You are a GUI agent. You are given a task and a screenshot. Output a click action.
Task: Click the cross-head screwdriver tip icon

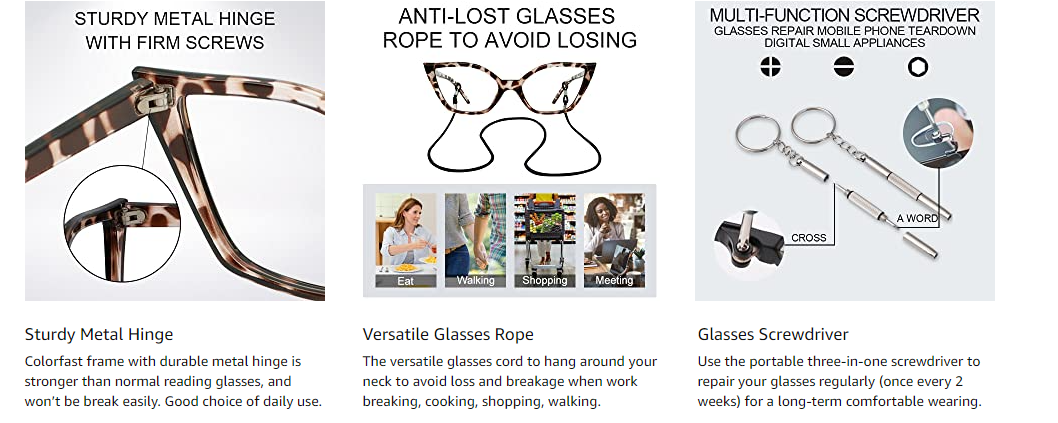770,67
